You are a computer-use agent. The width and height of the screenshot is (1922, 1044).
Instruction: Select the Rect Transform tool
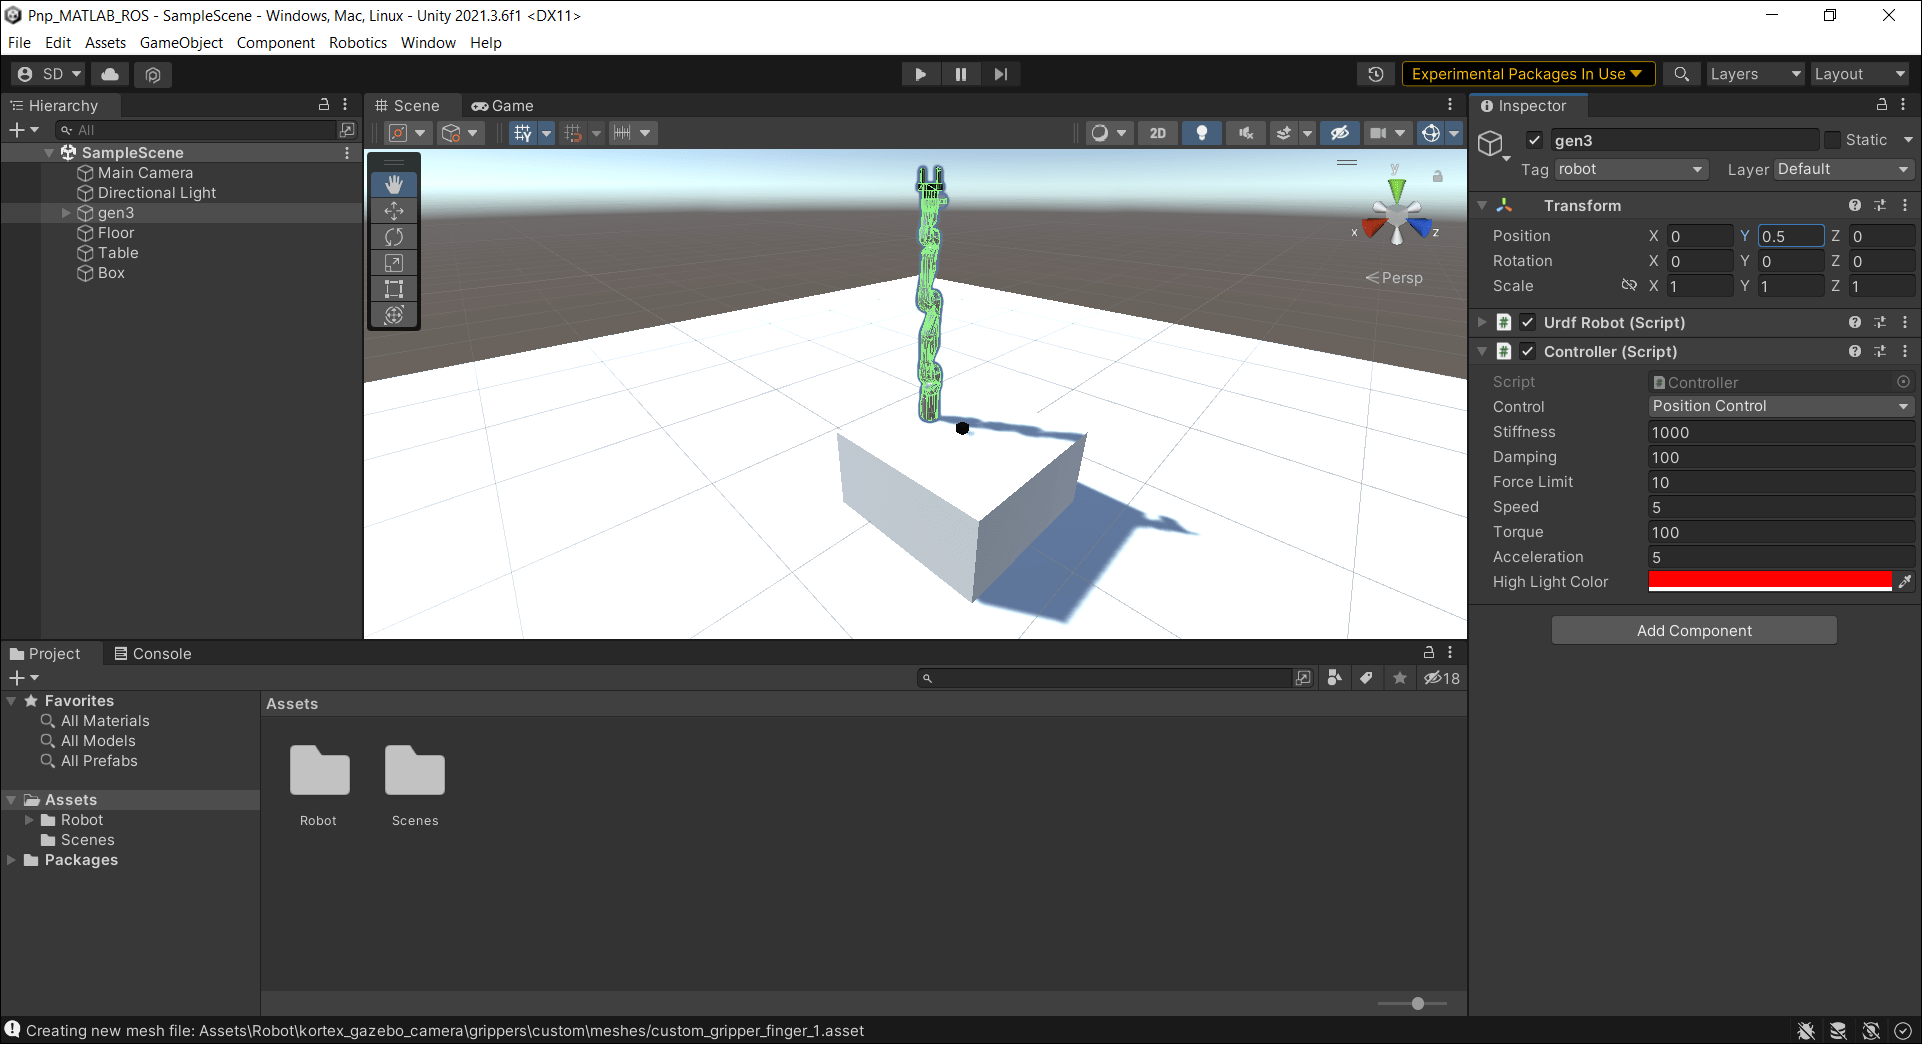394,288
